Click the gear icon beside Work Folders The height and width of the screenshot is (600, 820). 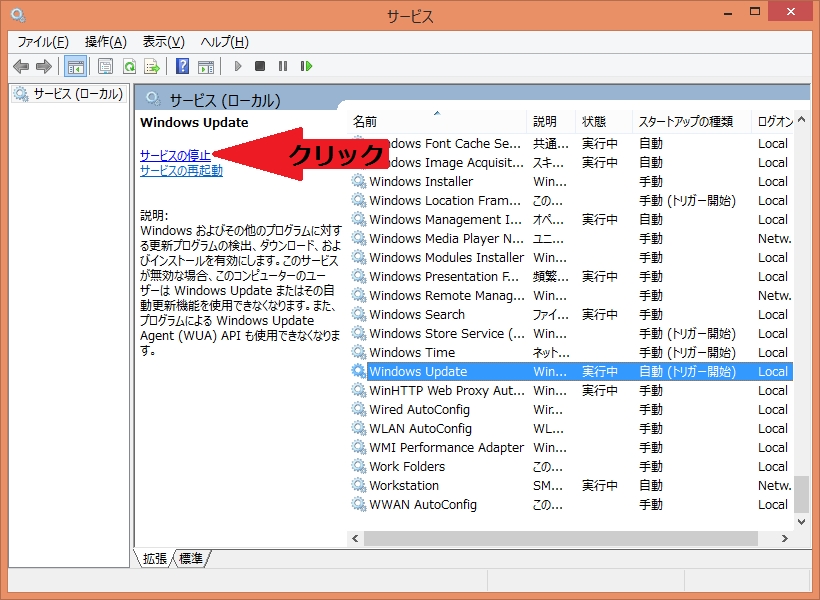(x=358, y=467)
